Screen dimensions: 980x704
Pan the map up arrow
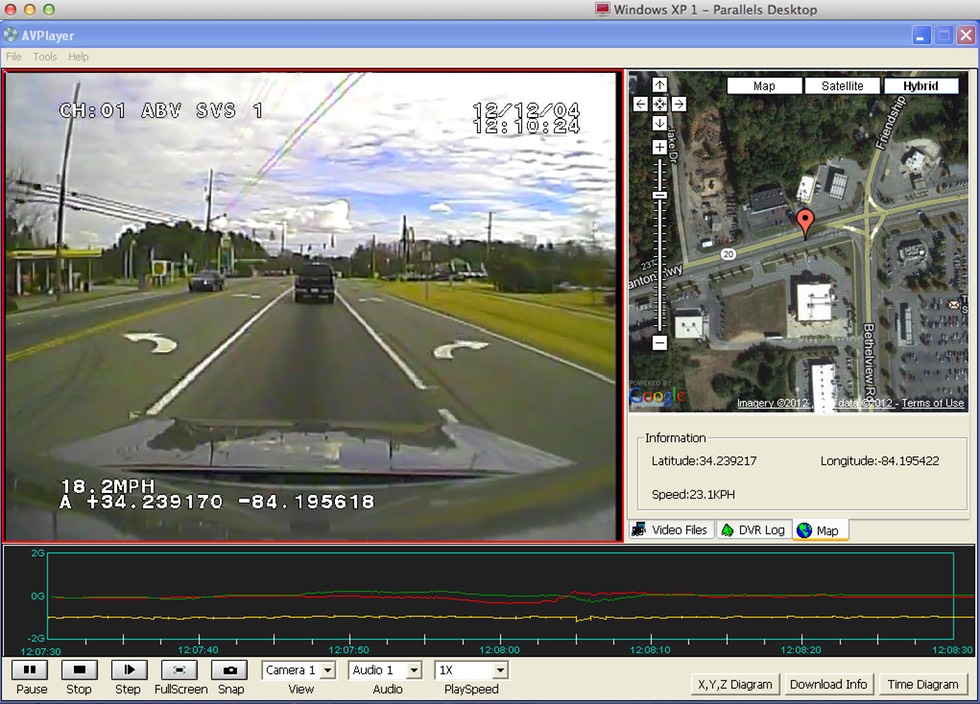coord(660,86)
